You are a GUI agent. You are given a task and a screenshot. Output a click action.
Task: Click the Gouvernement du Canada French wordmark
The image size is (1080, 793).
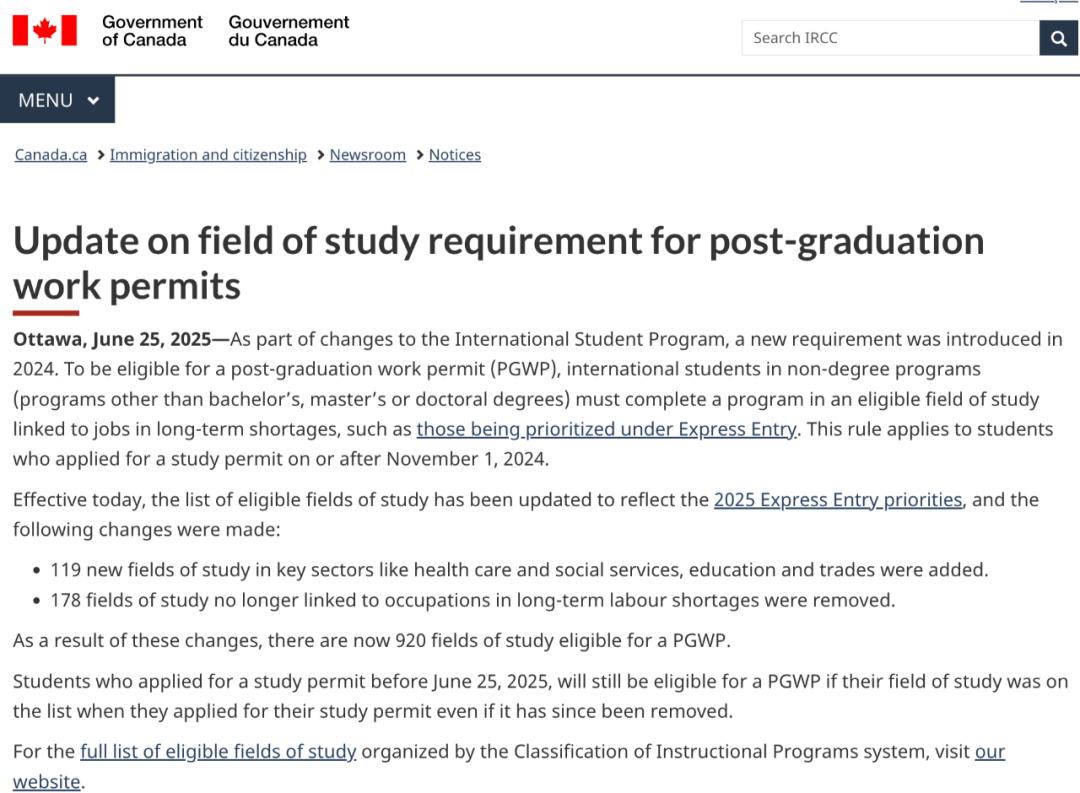(289, 31)
